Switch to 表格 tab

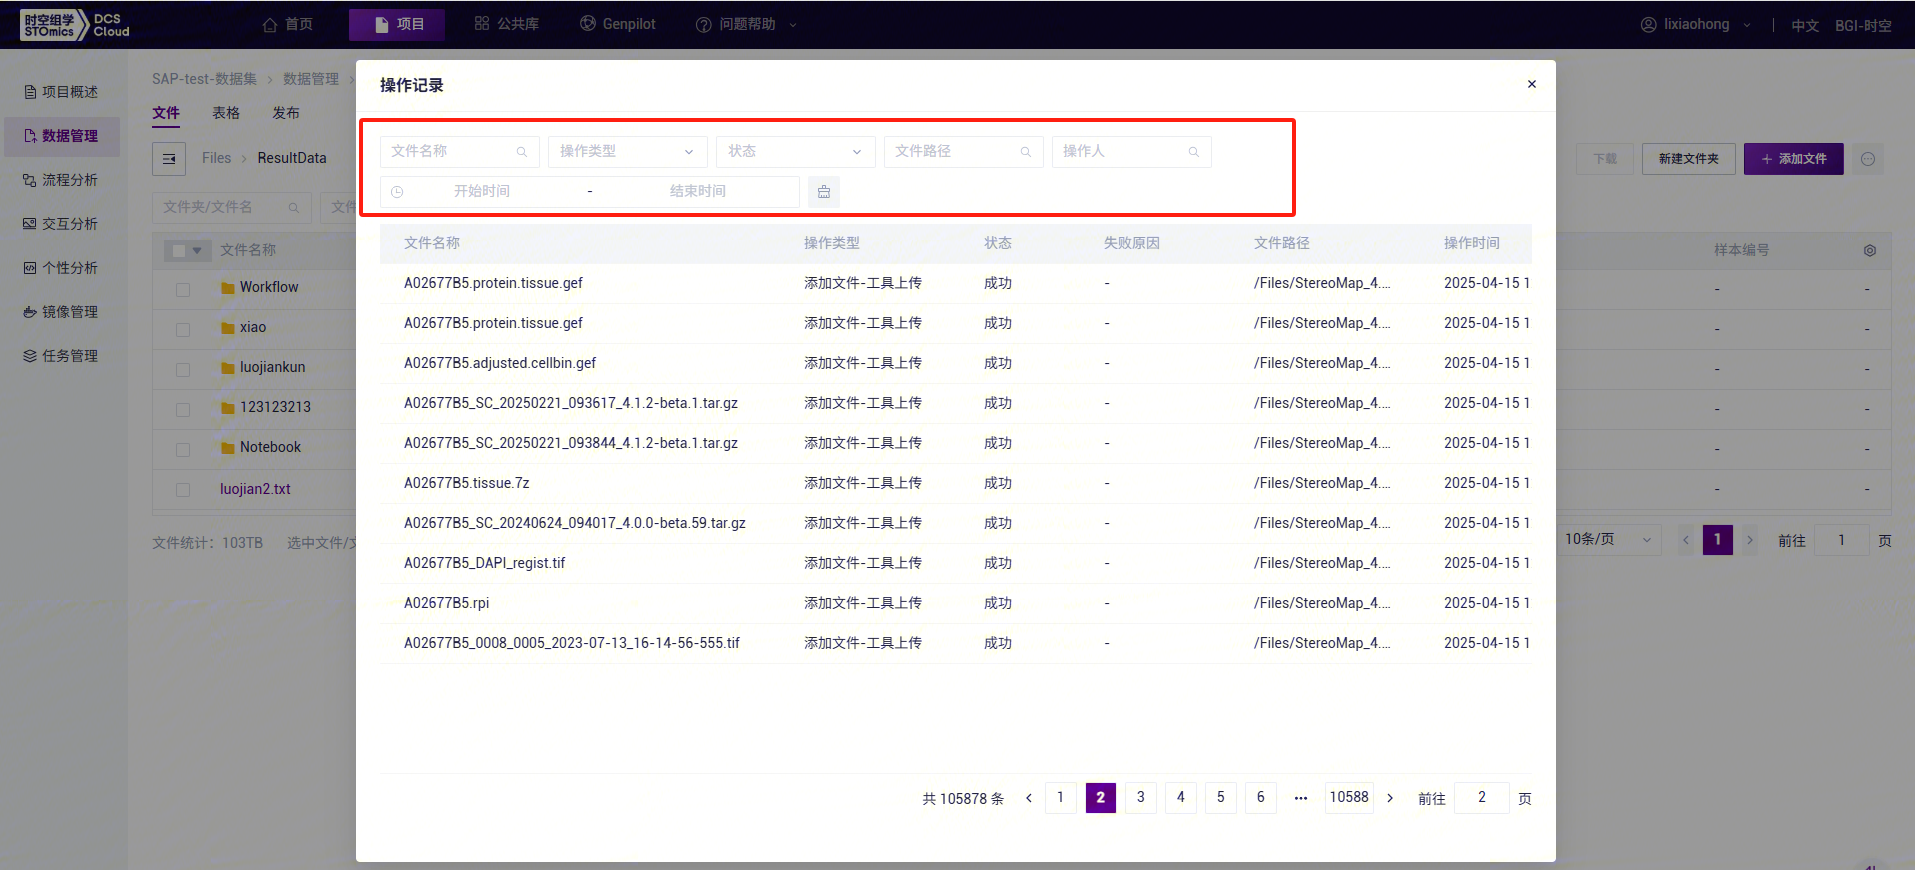tap(226, 113)
